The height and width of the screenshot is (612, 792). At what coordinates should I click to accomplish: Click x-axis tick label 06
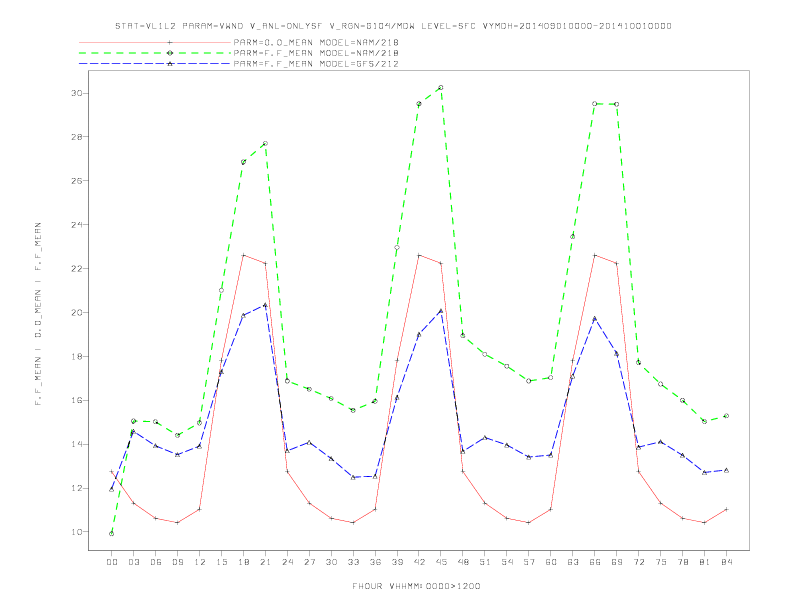coord(156,562)
